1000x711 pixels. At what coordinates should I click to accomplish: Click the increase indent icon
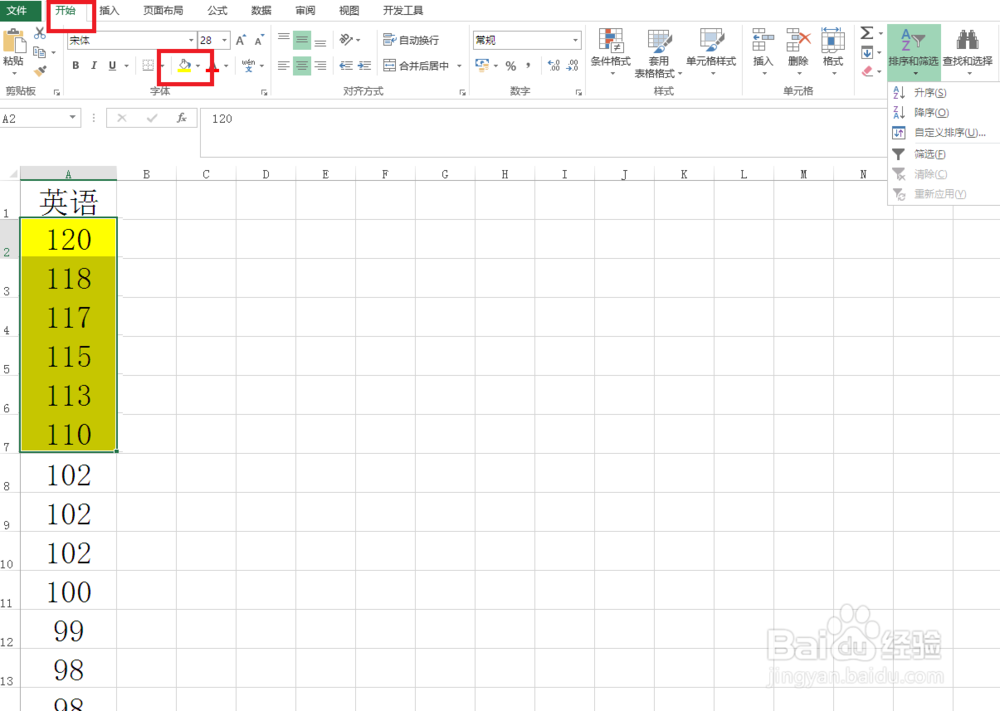click(364, 65)
